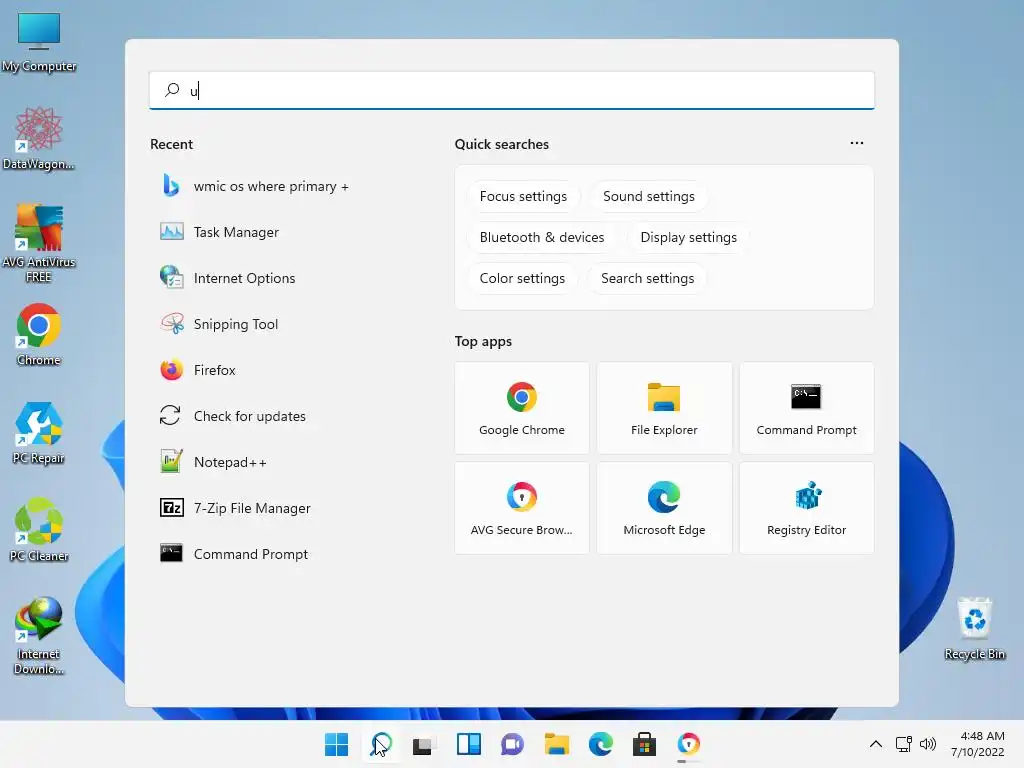1024x768 pixels.
Task: Select the Chrome desktop shortcut
Action: tap(39, 334)
